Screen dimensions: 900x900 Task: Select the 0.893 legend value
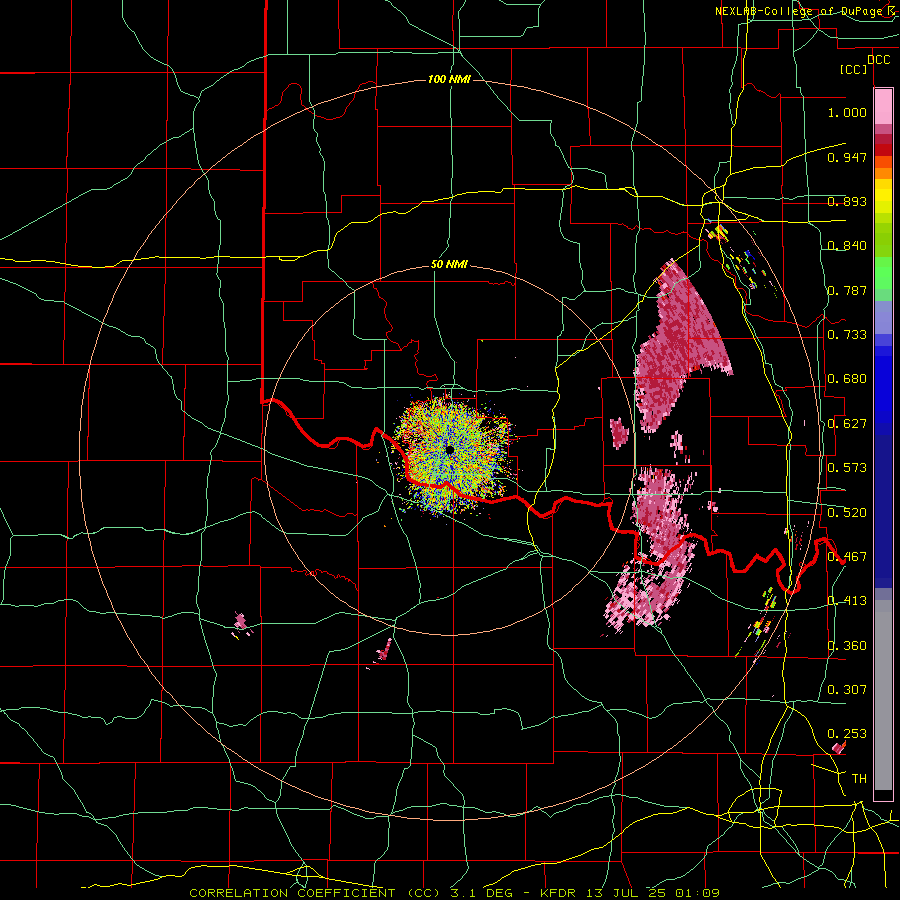click(847, 201)
